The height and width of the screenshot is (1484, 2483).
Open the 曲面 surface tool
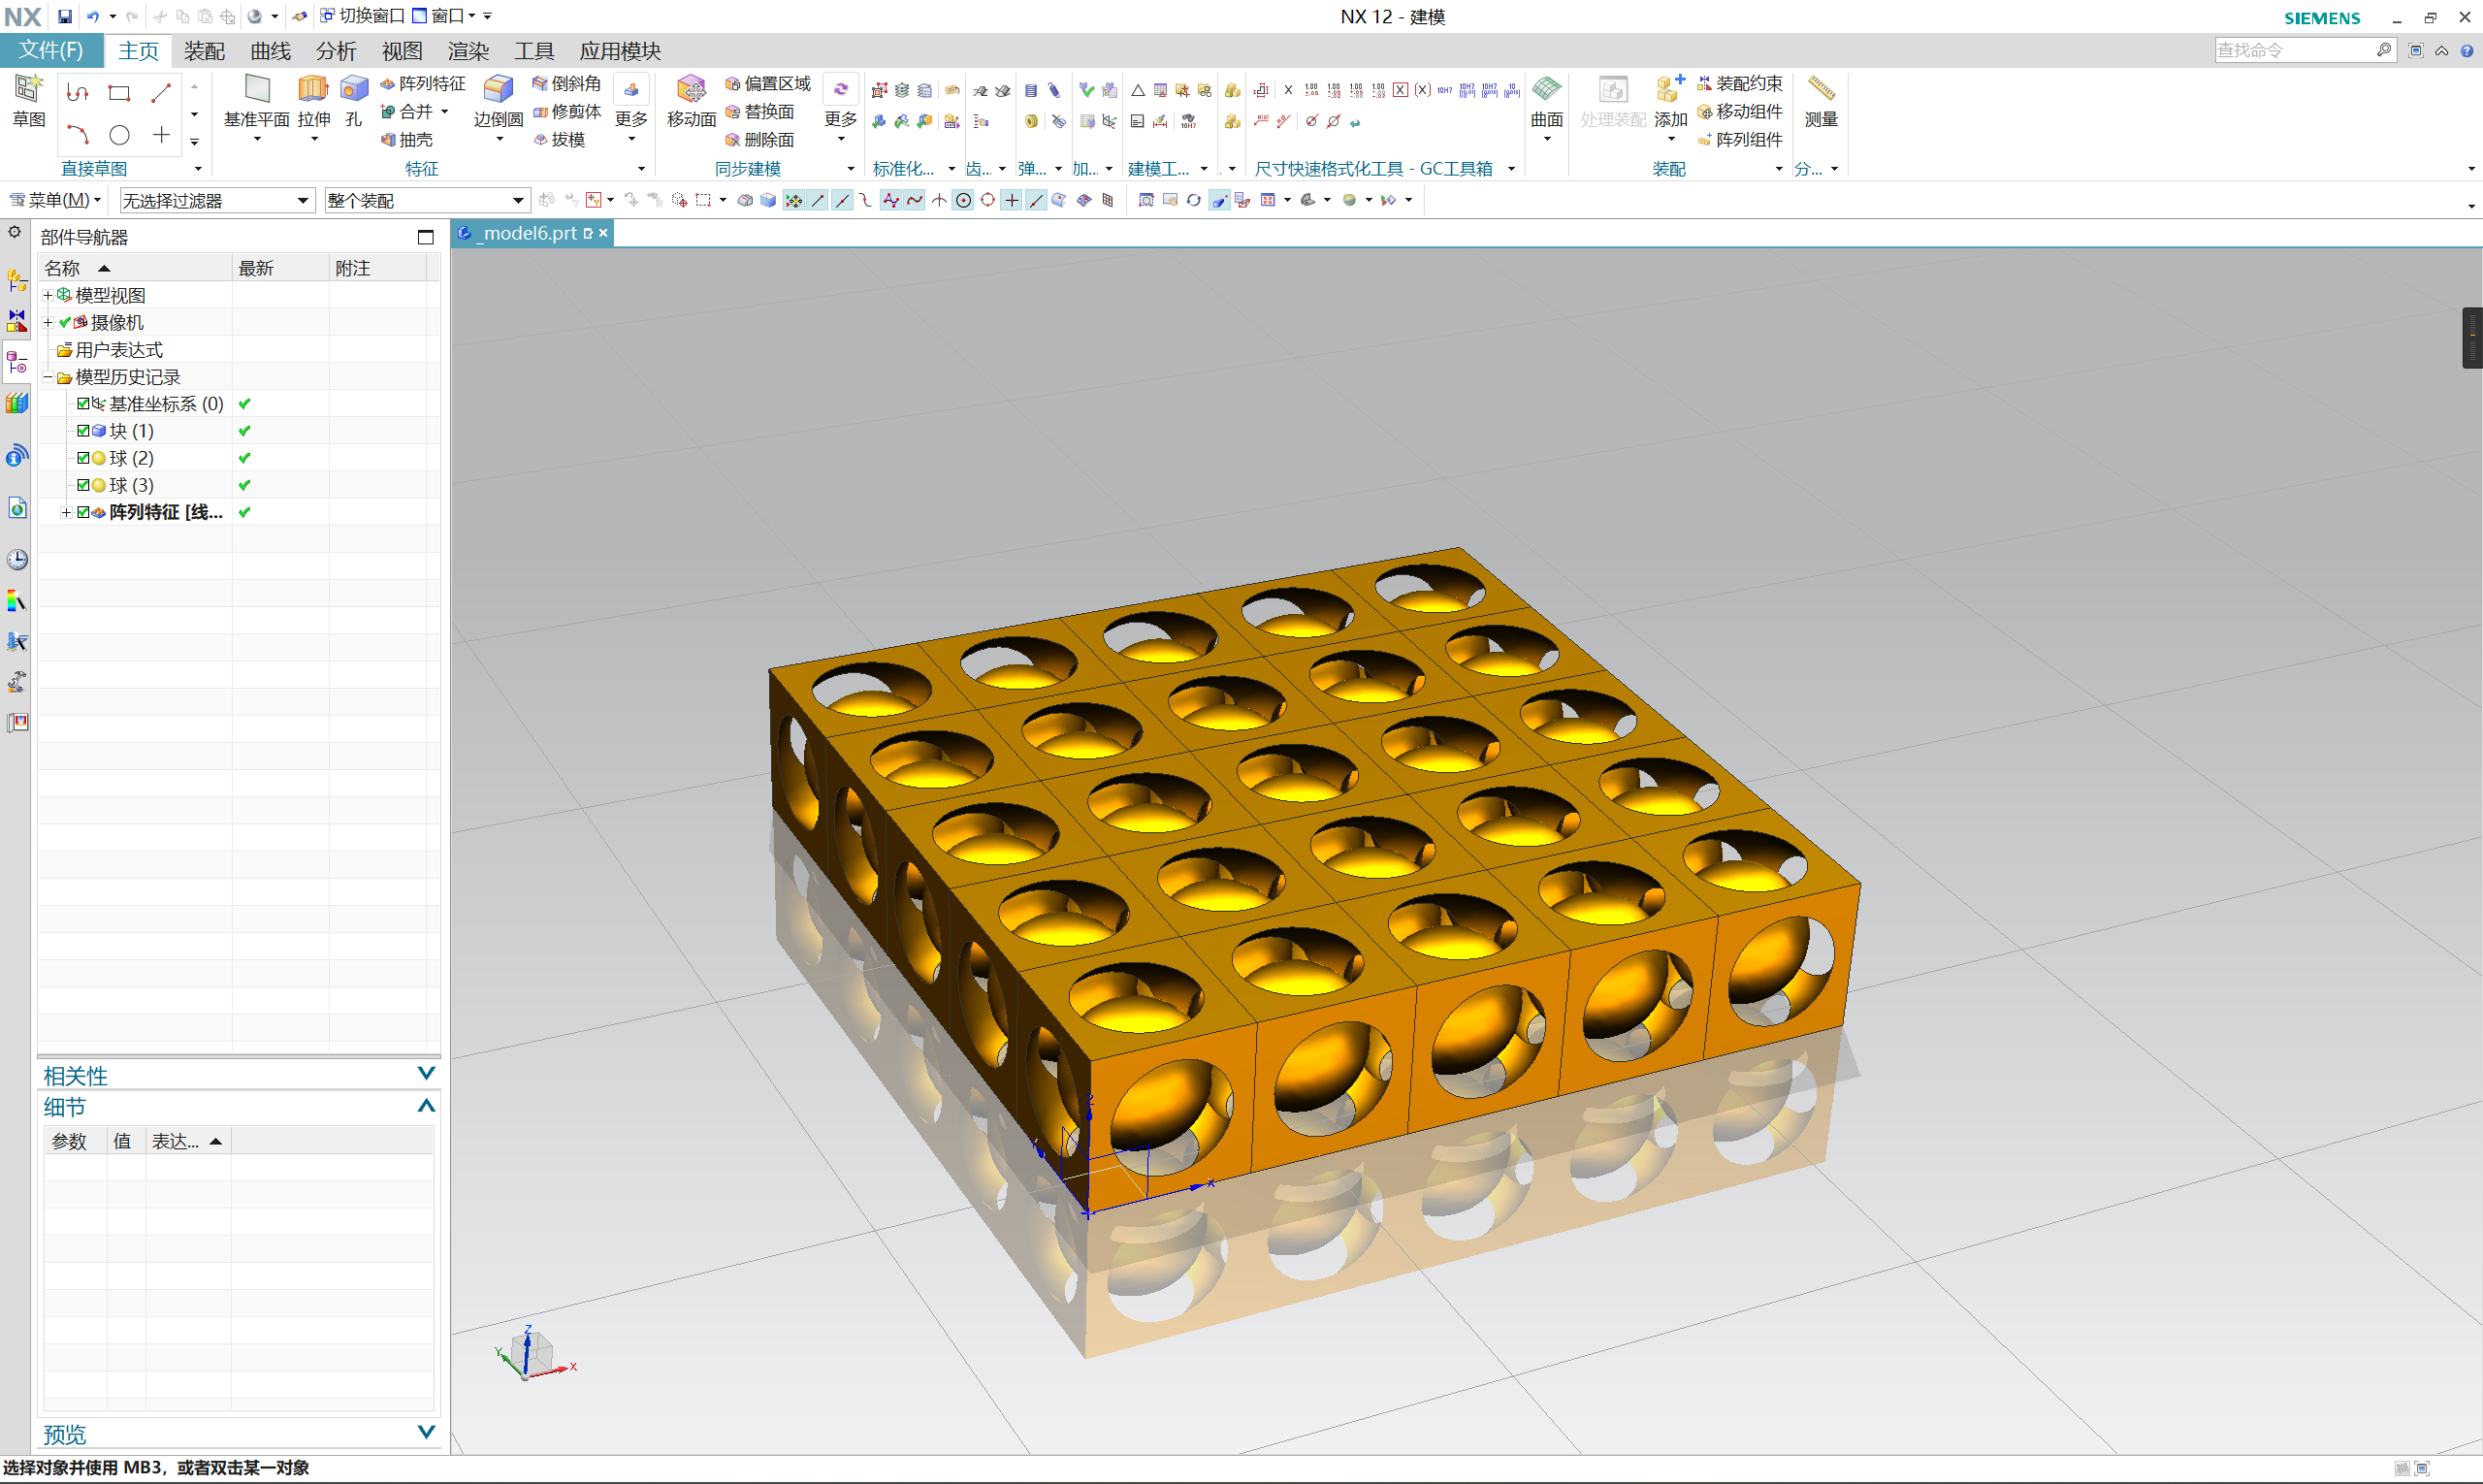pos(1546,101)
